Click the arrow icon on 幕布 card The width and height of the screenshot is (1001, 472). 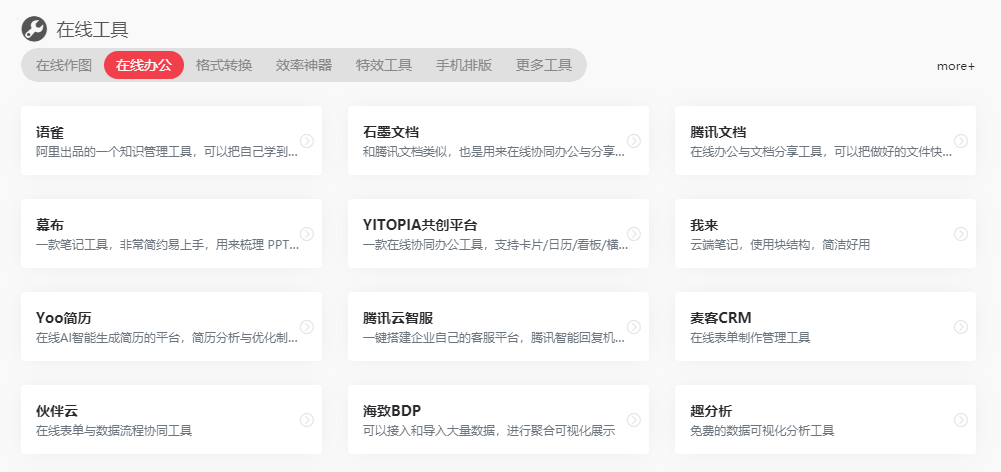pyautogui.click(x=307, y=234)
